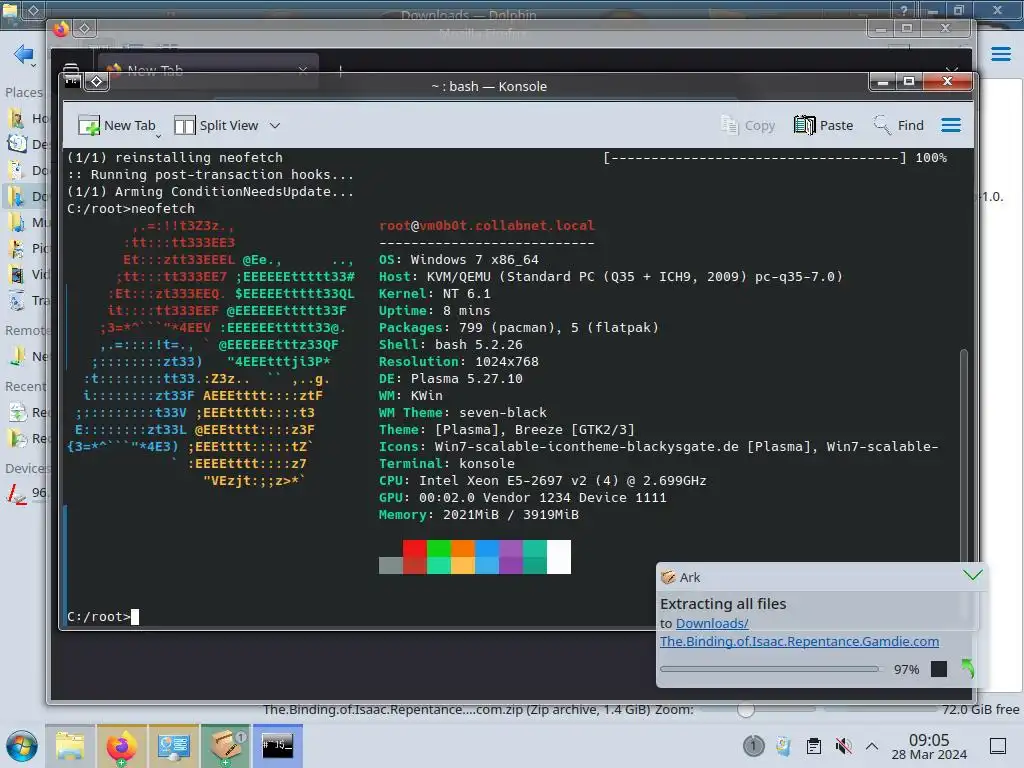This screenshot has height=768, width=1024.
Task: Open the Windows-style start menu
Action: (x=22, y=746)
